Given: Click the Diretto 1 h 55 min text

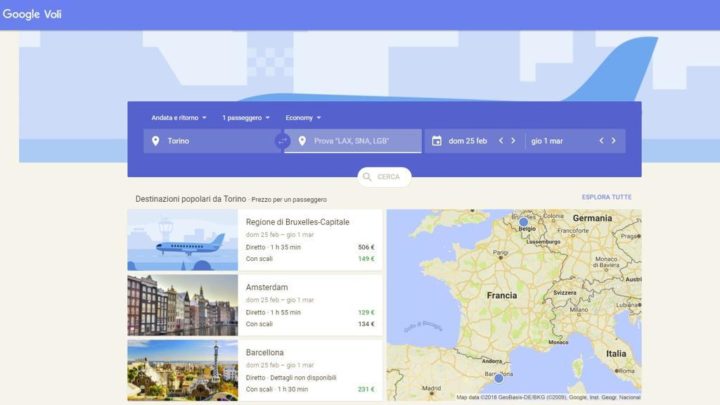Looking at the screenshot, I should point(273,312).
